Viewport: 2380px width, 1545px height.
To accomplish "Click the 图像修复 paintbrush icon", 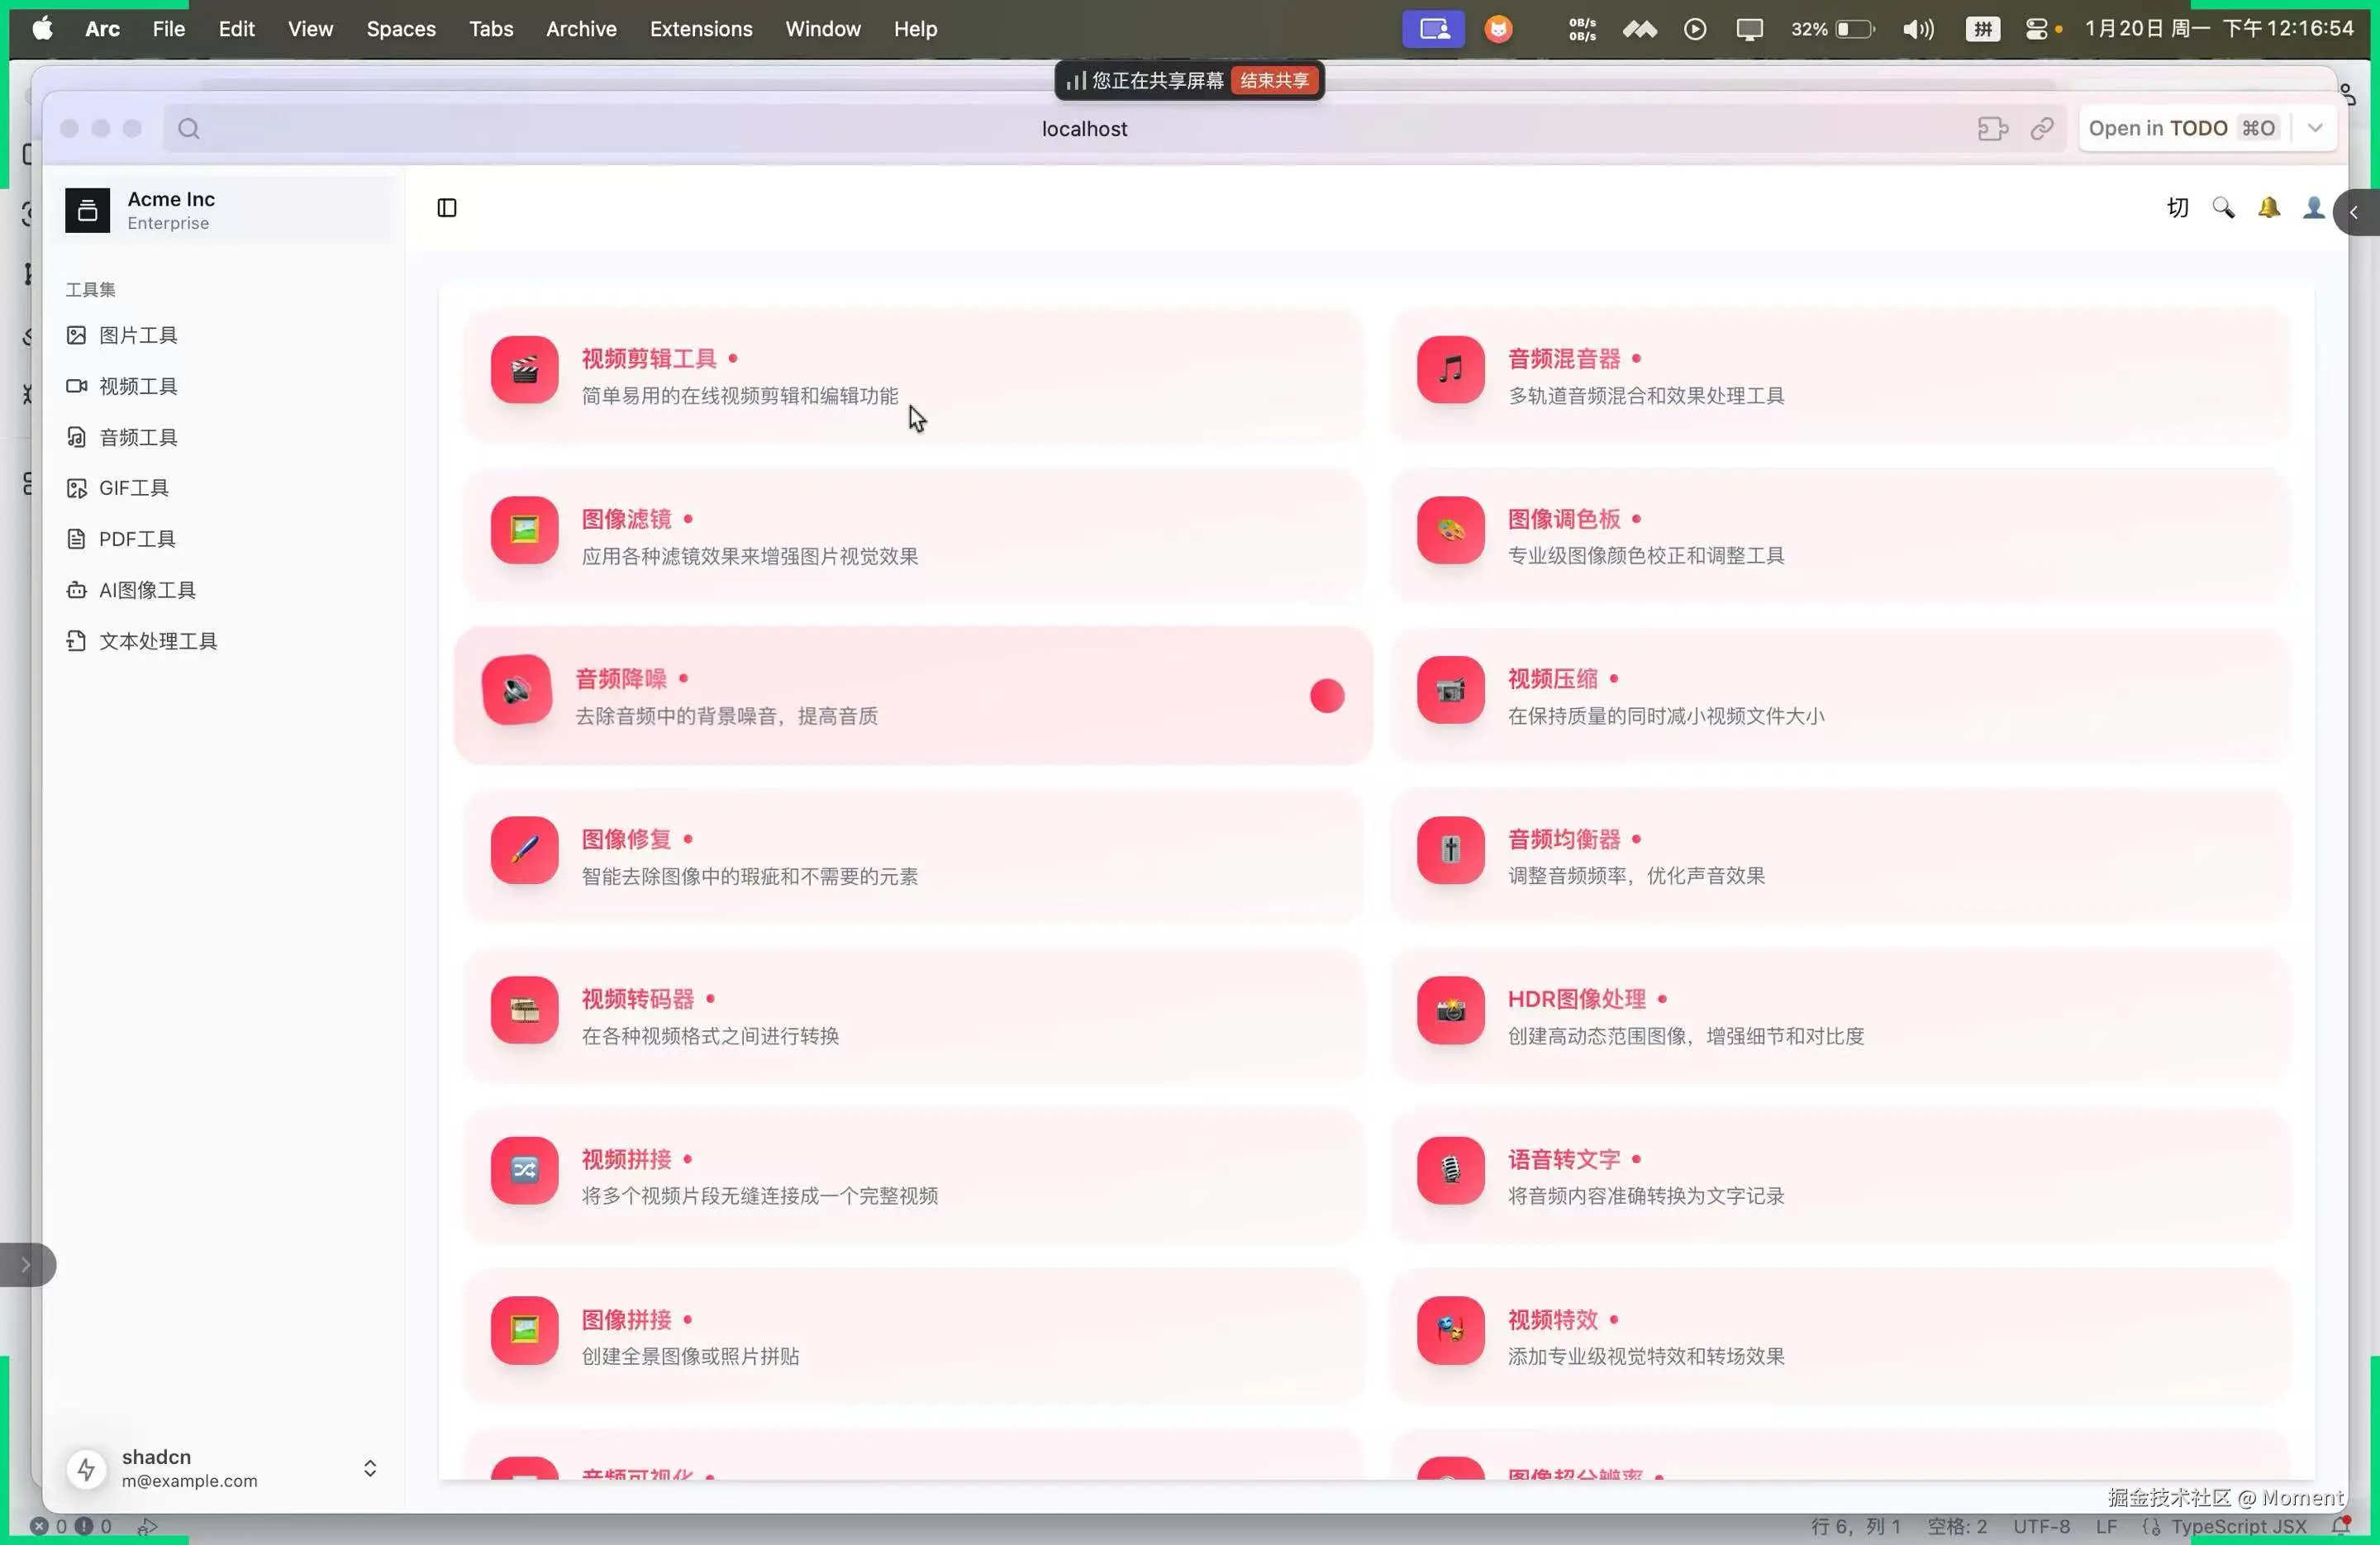I will (524, 850).
